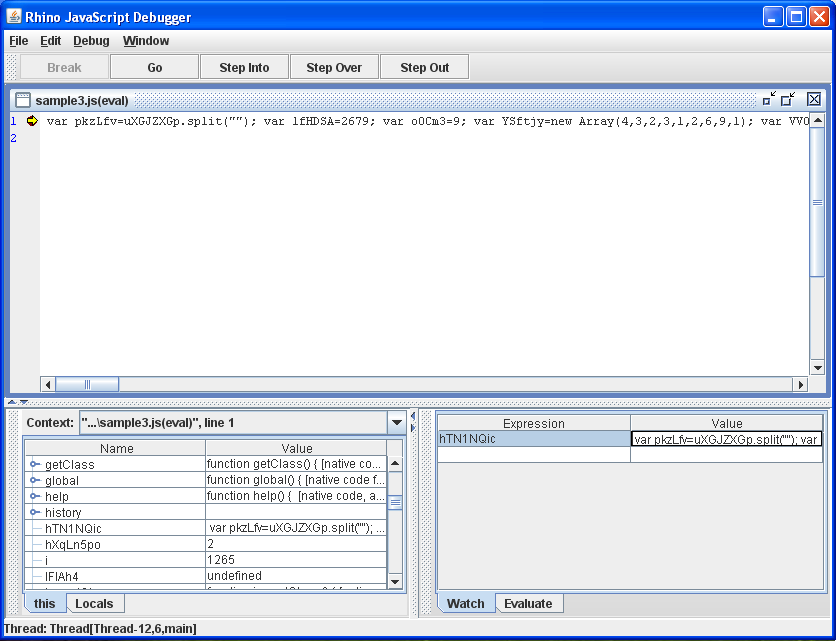Image resolution: width=836 pixels, height=641 pixels.
Task: Select the hTN1NQic watch expression cell
Action: [x=533, y=439]
